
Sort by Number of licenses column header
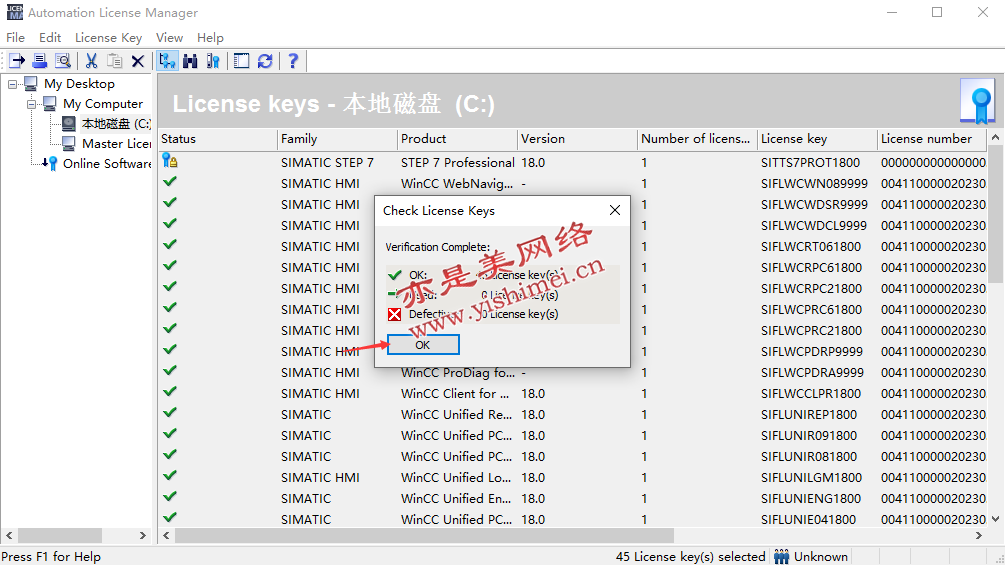[697, 139]
